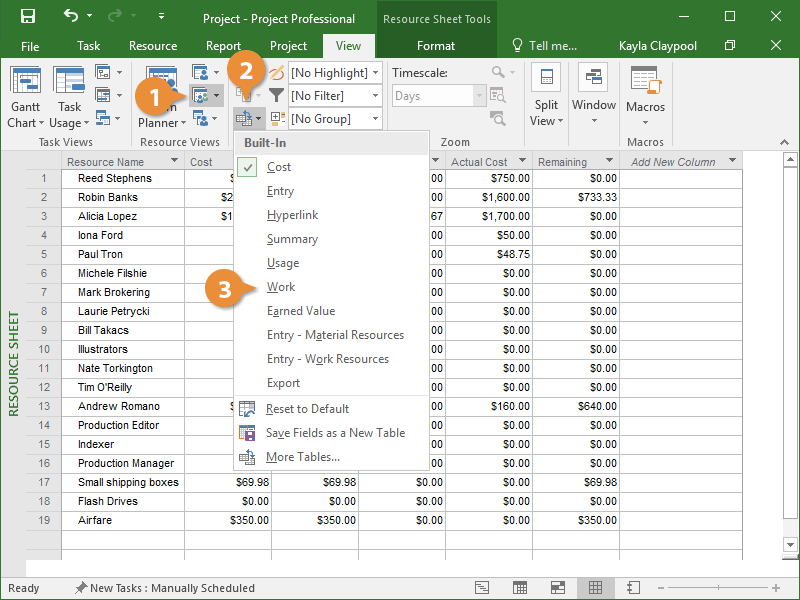Click the Save icon in title bar
This screenshot has height=600, width=800.
pos(28,17)
